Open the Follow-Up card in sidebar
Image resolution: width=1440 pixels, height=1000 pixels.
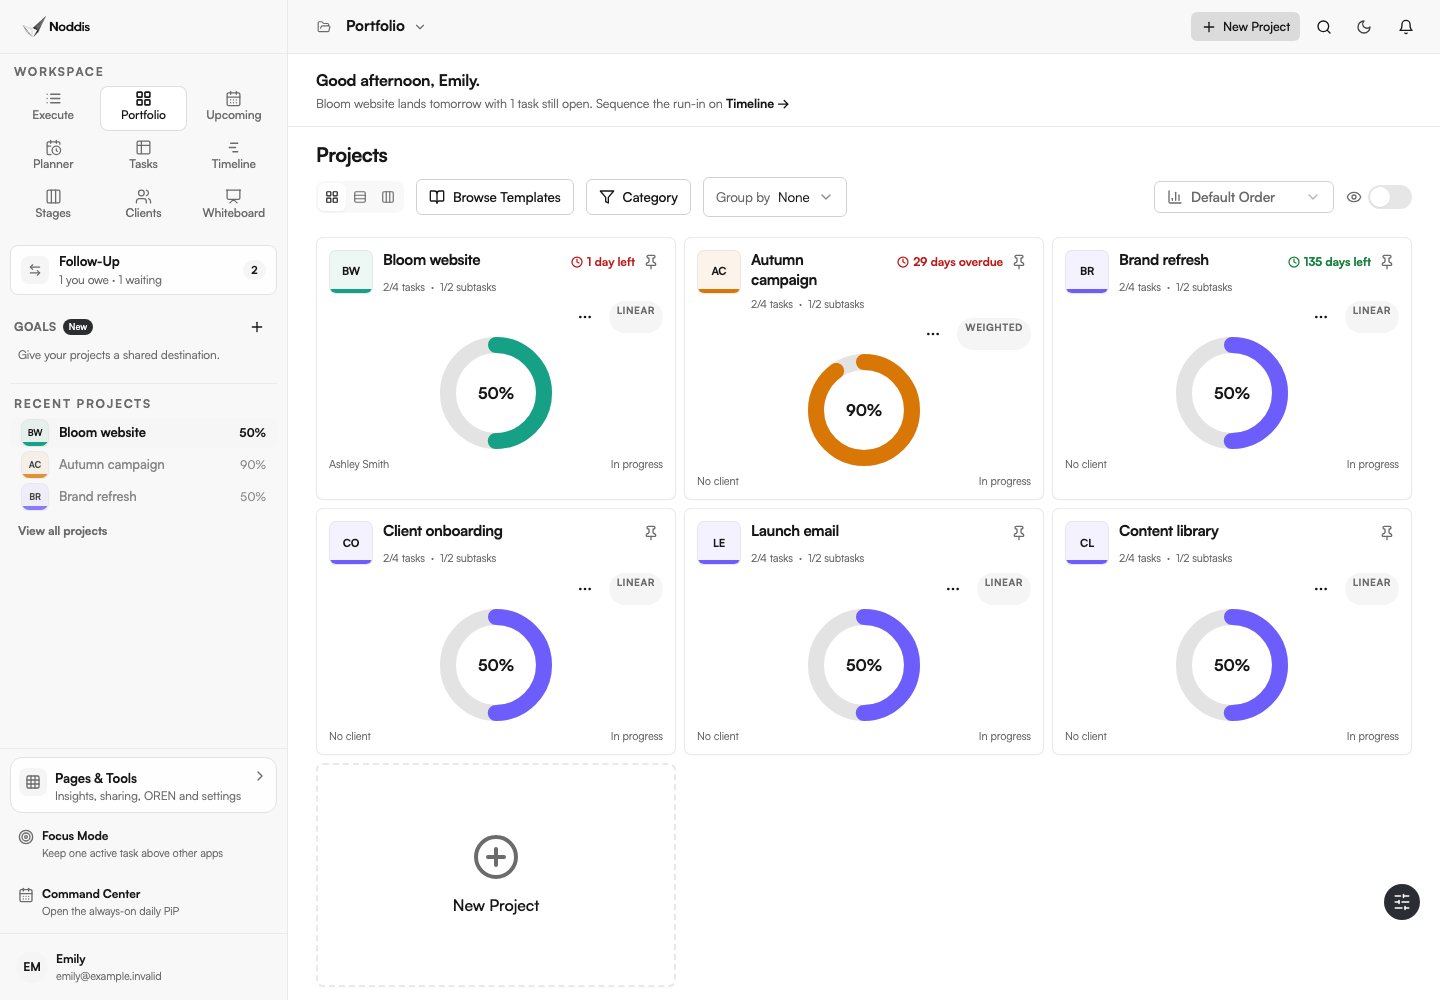pos(143,270)
